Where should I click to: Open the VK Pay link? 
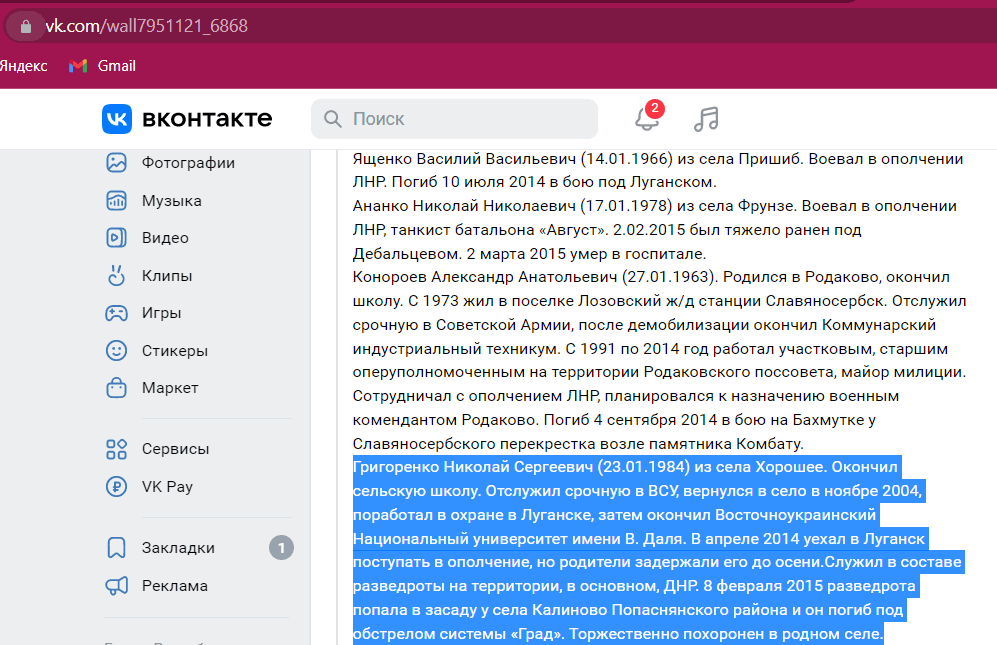(167, 487)
